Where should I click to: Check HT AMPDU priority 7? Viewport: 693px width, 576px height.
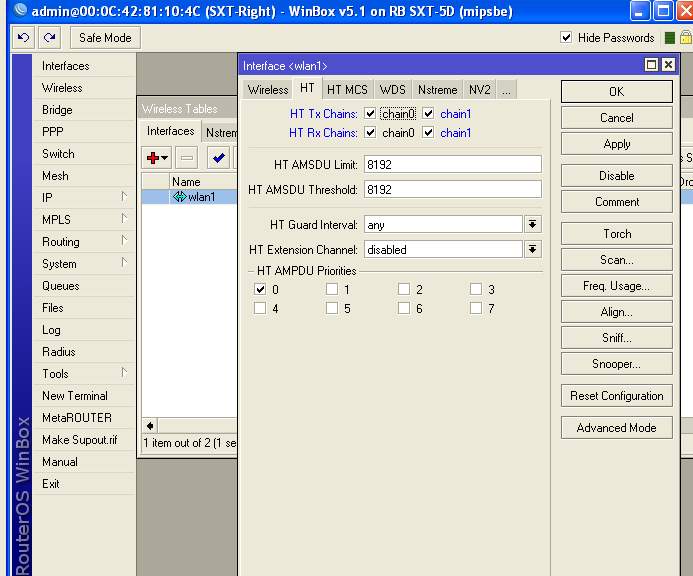[476, 308]
